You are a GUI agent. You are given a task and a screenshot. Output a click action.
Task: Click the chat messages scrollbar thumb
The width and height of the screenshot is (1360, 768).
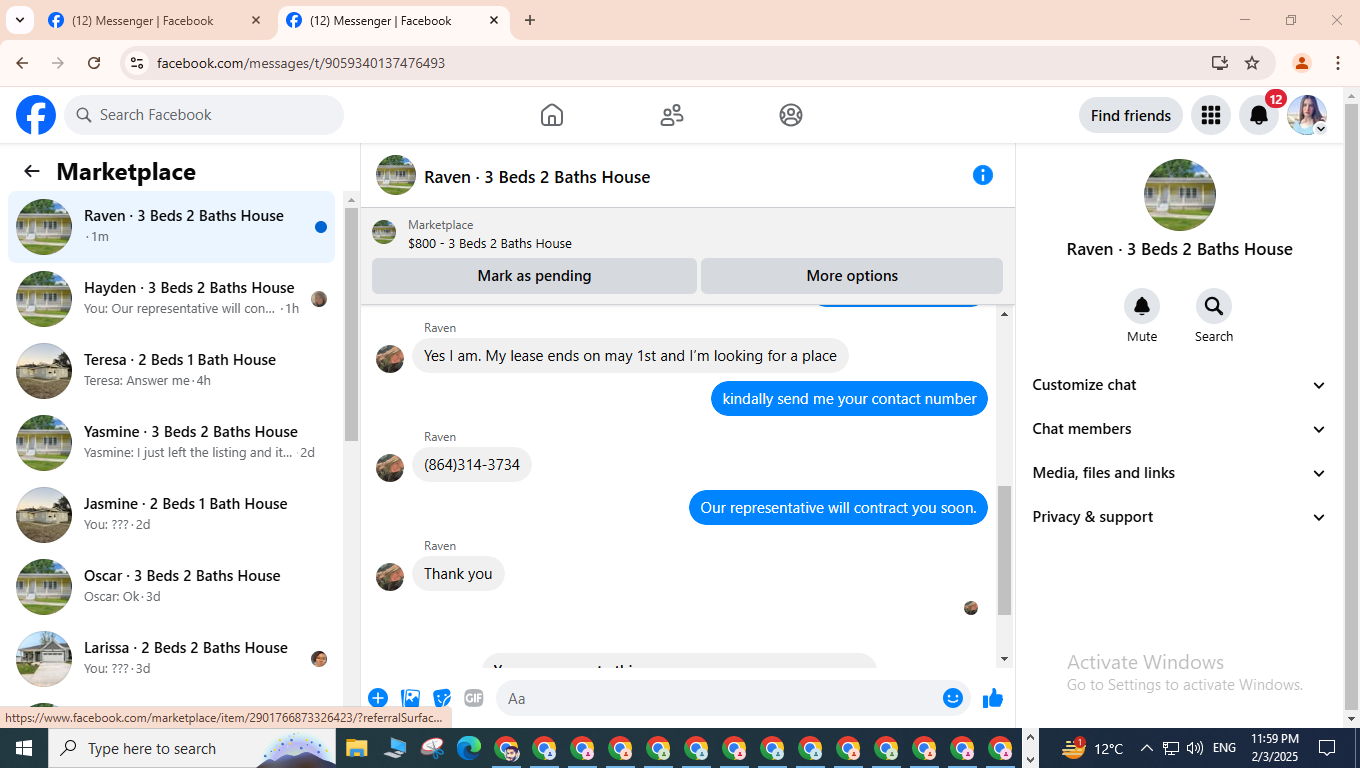pyautogui.click(x=1005, y=550)
